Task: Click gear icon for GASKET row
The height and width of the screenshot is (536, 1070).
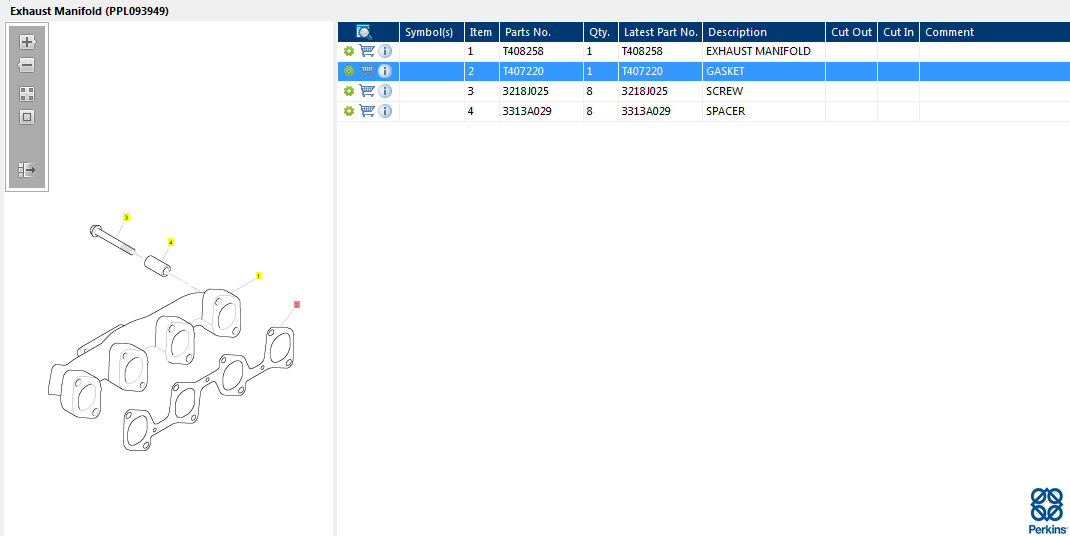Action: coord(349,71)
